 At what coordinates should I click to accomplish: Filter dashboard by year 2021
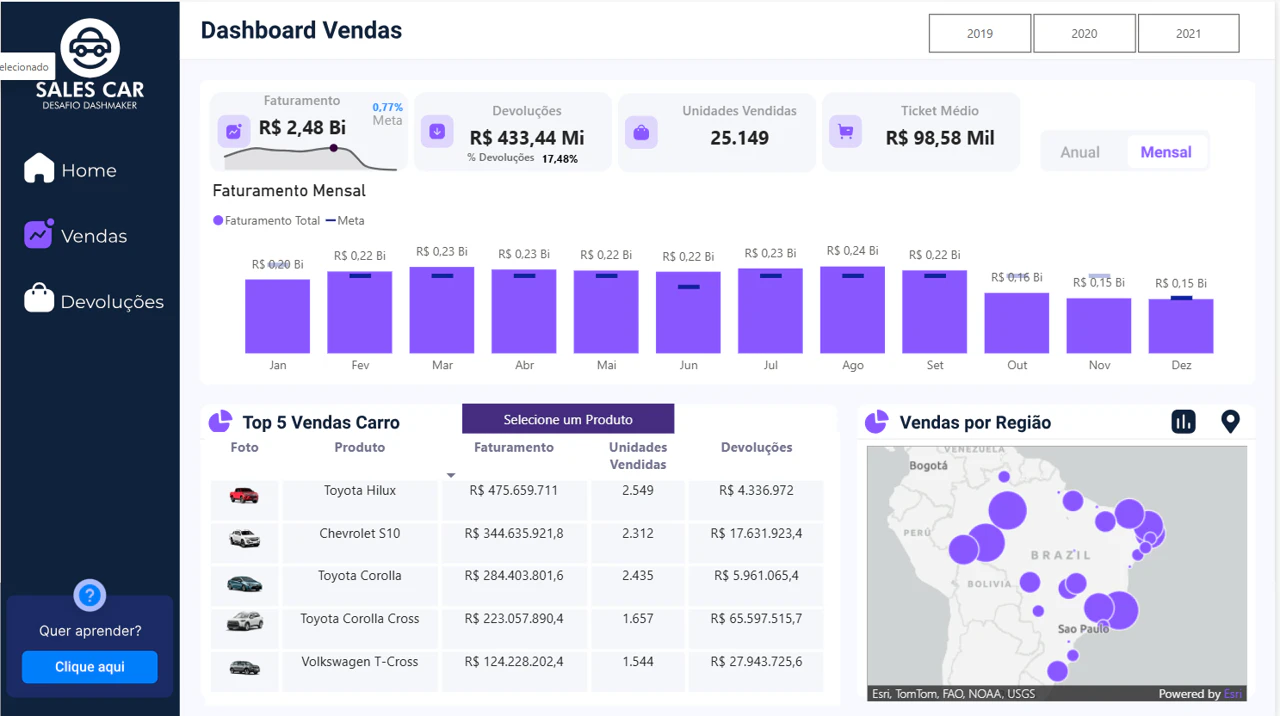[x=1189, y=33]
